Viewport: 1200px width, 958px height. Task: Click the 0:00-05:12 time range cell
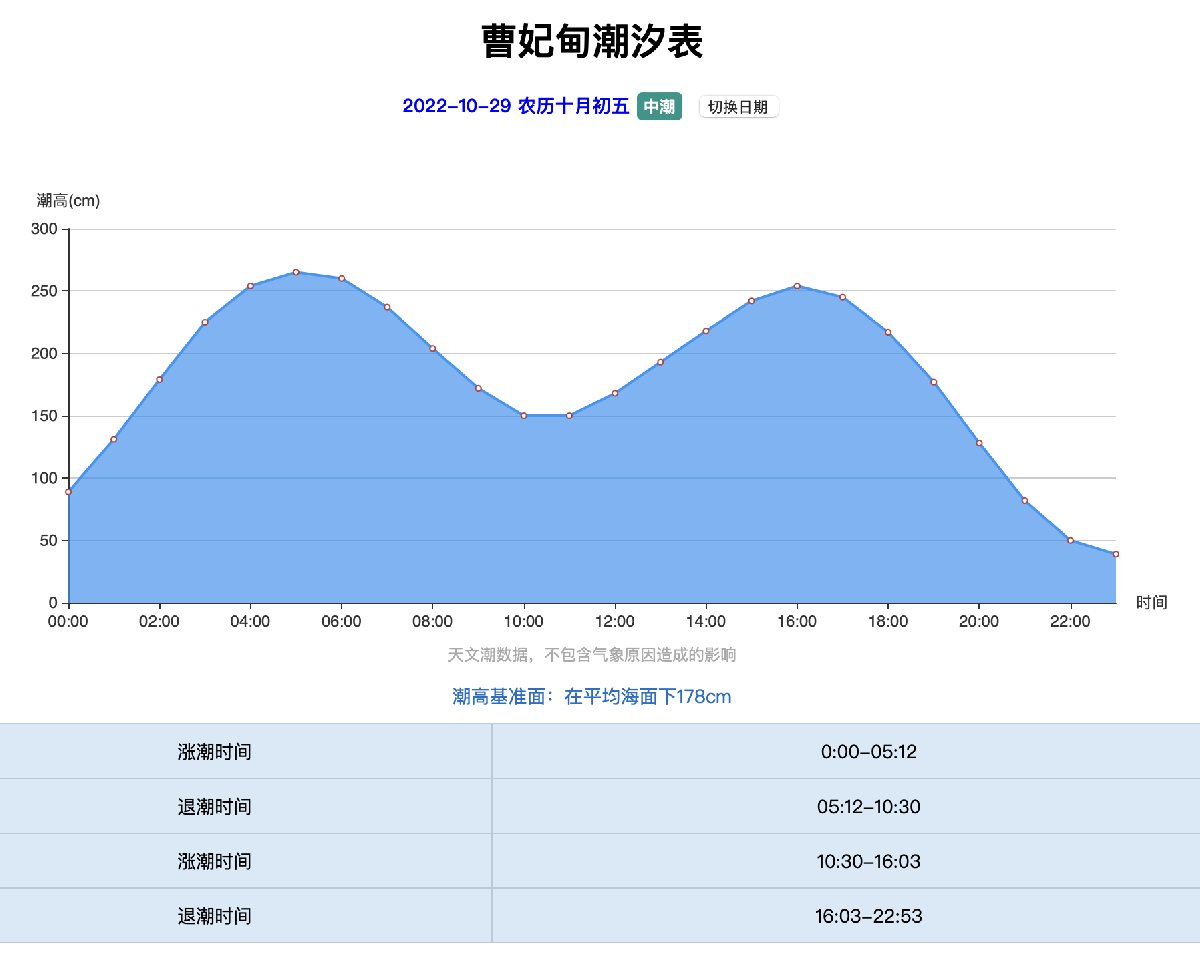(868, 752)
